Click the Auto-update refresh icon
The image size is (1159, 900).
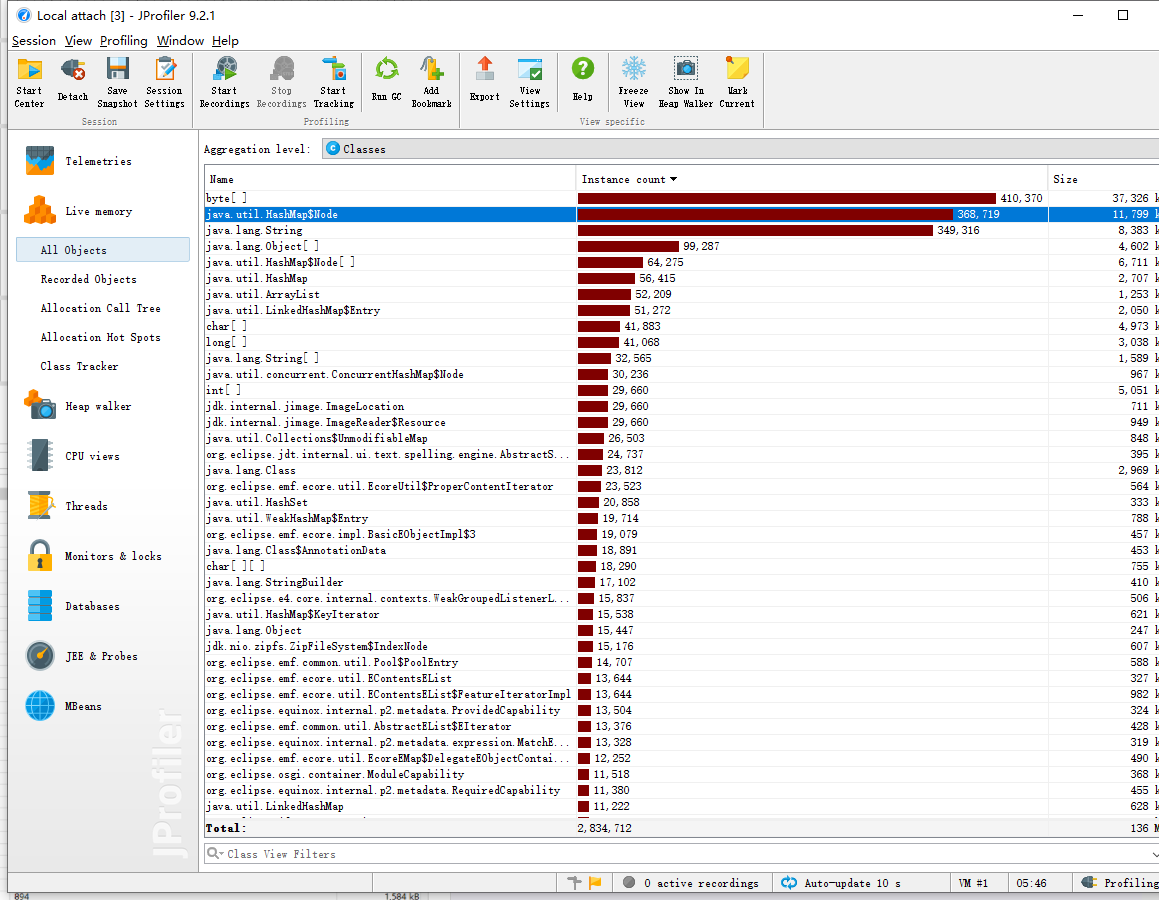point(789,882)
